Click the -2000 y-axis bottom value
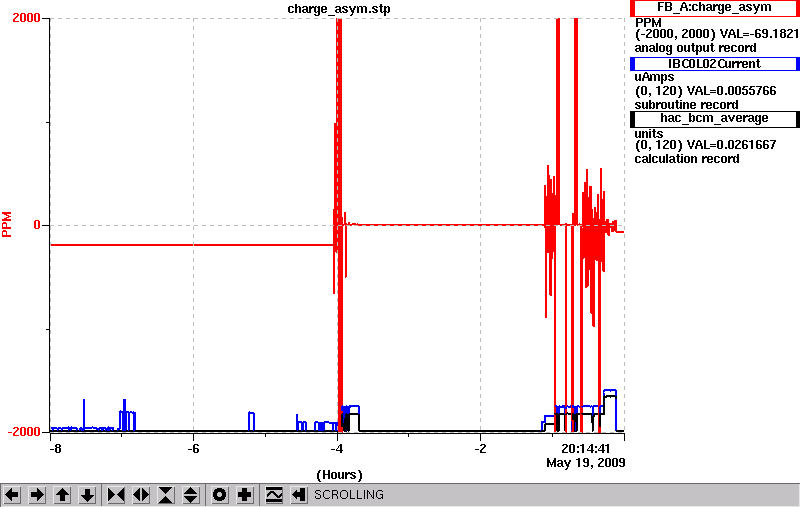800x507 pixels. [23, 432]
